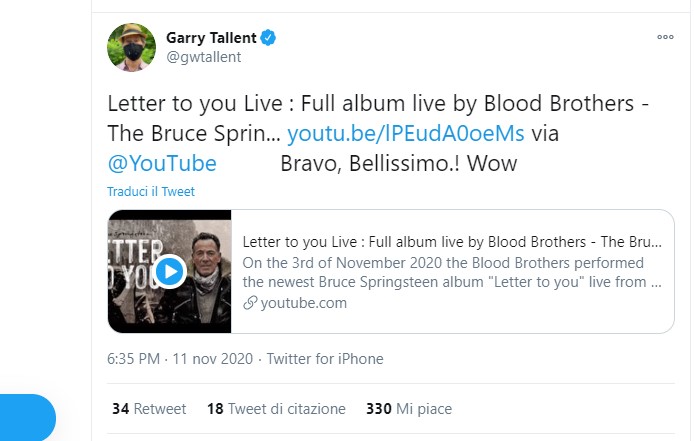Click the chain link icon beside youtube.com
Viewport: 694px width, 441px height.
coord(250,303)
